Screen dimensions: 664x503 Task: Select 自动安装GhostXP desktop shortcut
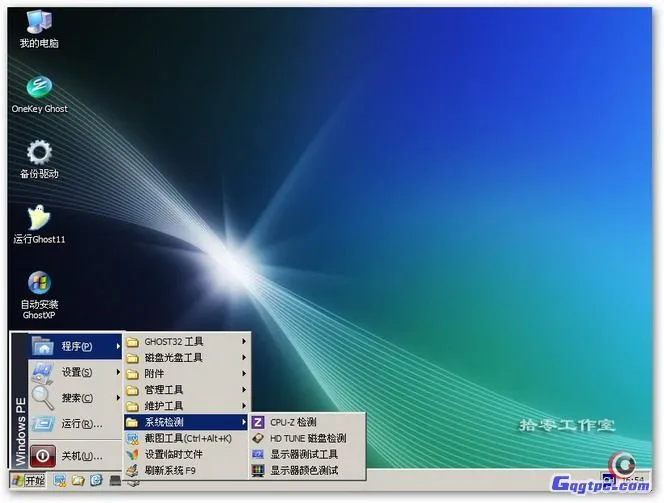click(x=39, y=295)
